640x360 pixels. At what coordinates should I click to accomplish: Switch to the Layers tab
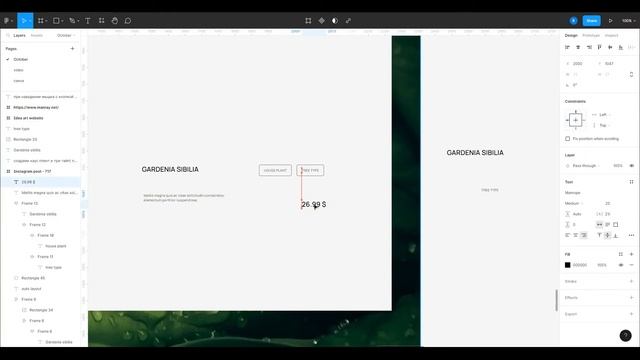point(19,36)
